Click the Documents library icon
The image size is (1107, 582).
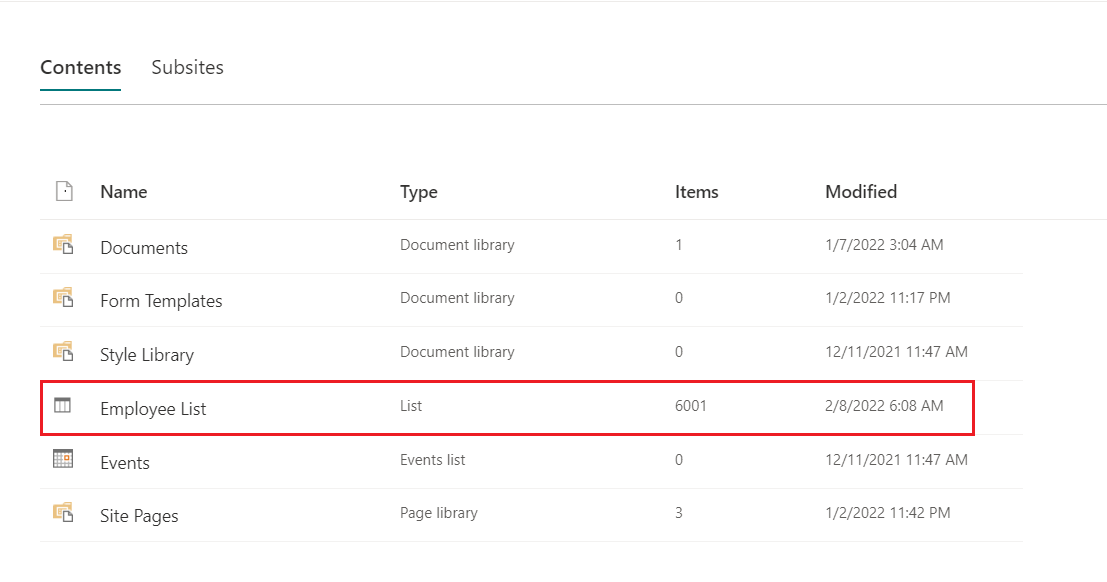click(x=64, y=244)
